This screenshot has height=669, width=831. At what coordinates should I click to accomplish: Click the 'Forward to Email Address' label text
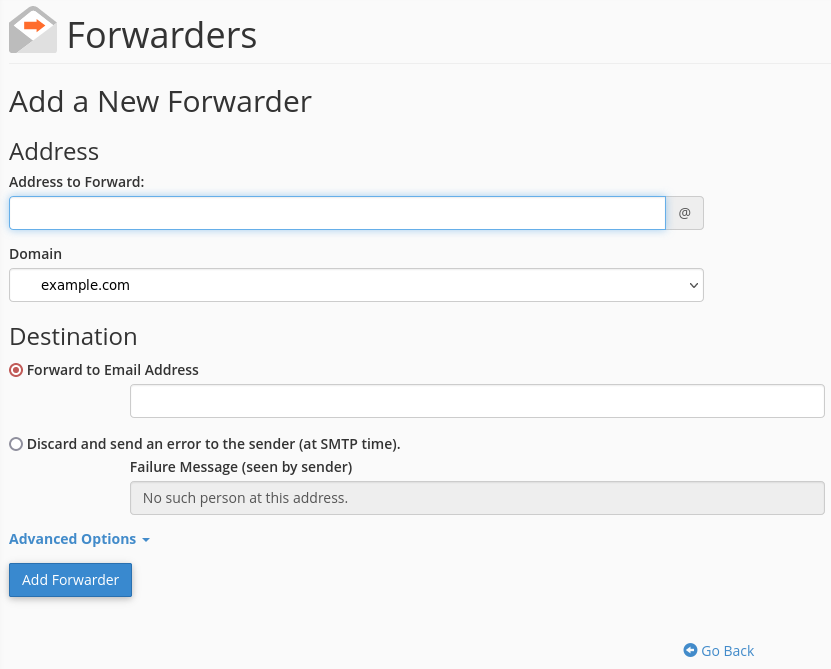pyautogui.click(x=112, y=370)
